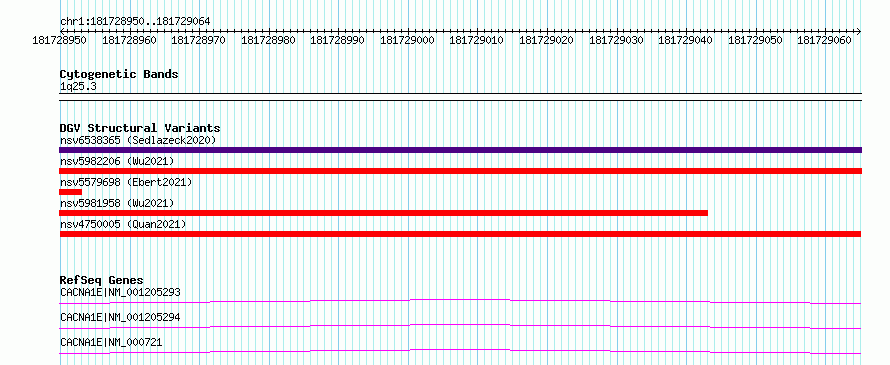Click ruler coordinate 181728960
The width and height of the screenshot is (890, 365).
(x=129, y=40)
